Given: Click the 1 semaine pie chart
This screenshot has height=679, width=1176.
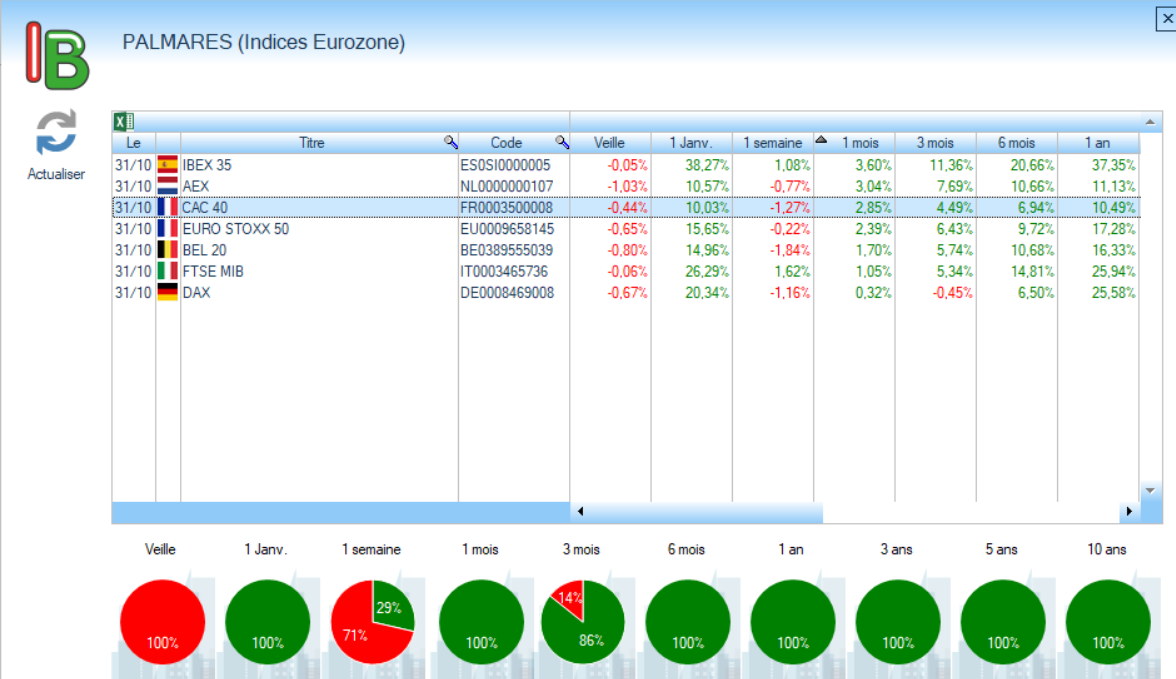Looking at the screenshot, I should click(x=373, y=622).
